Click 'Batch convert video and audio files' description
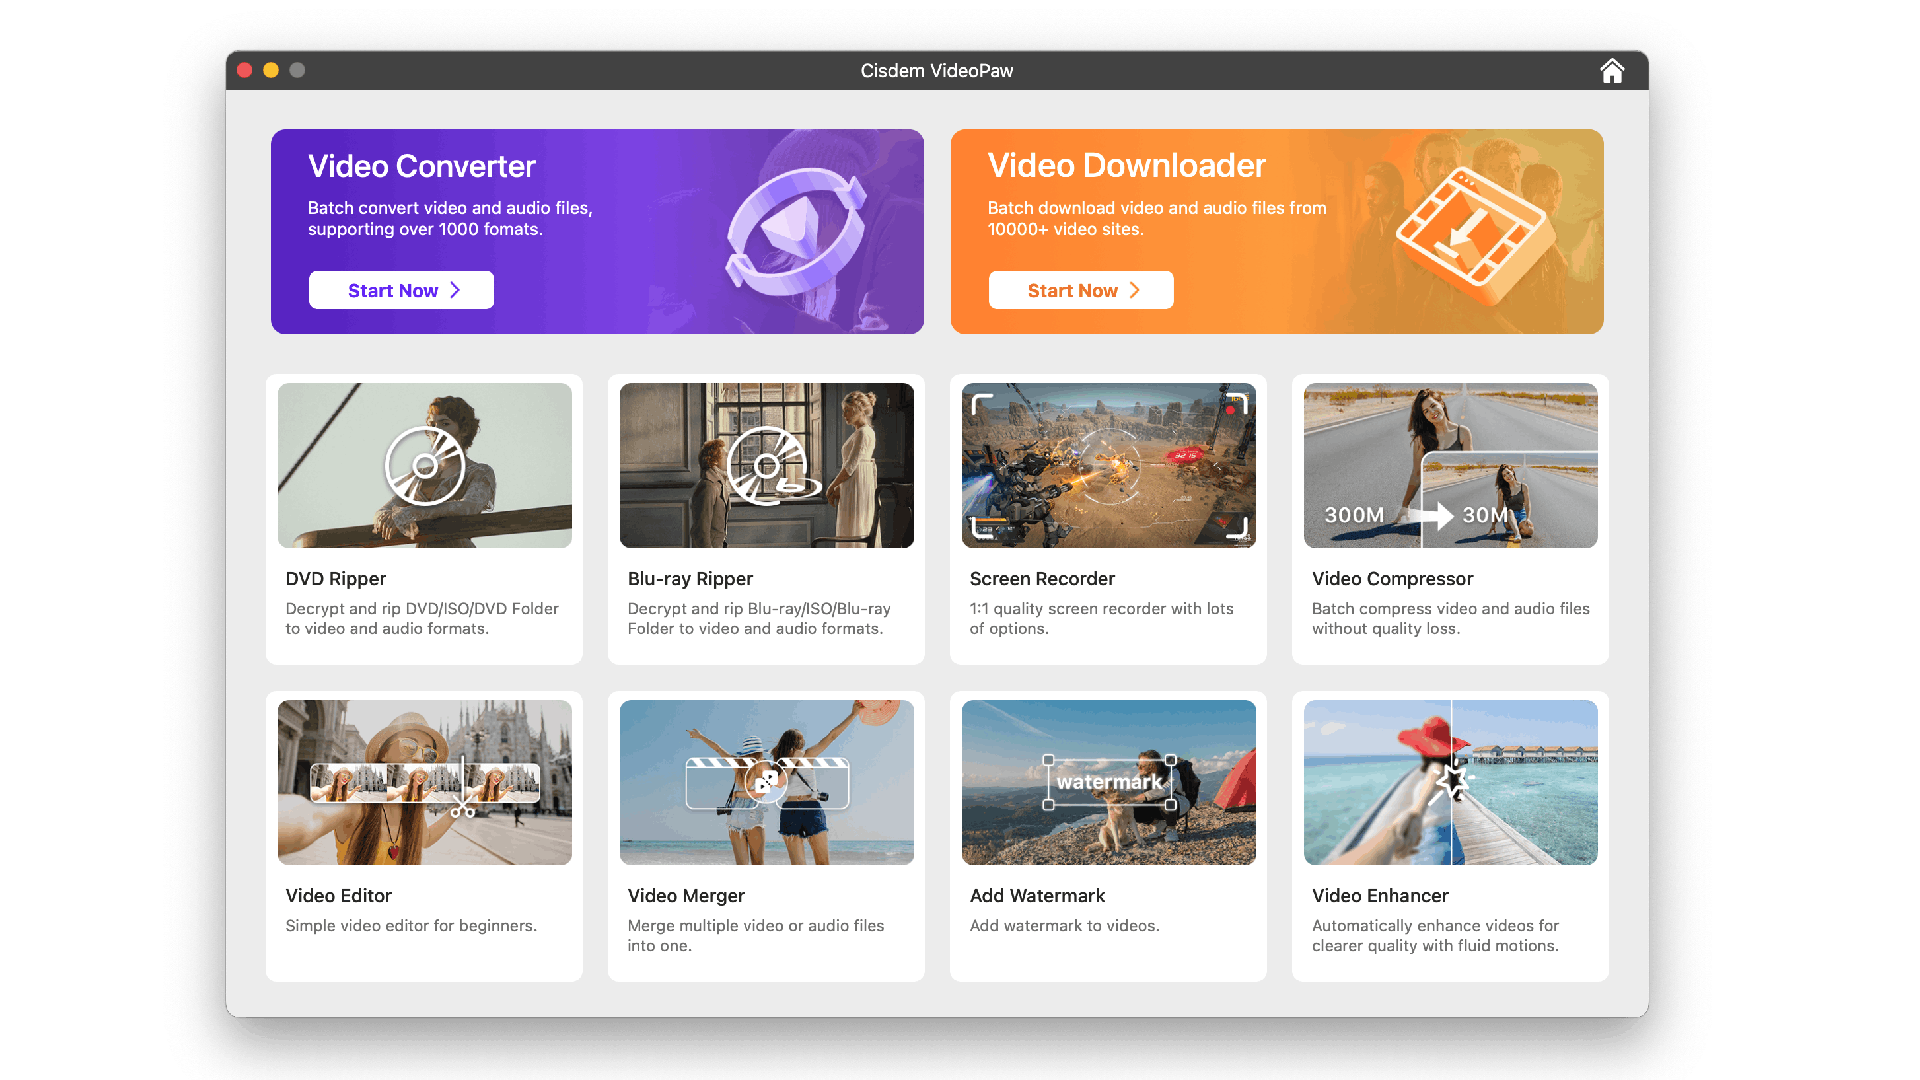The height and width of the screenshot is (1080, 1920). (x=450, y=218)
